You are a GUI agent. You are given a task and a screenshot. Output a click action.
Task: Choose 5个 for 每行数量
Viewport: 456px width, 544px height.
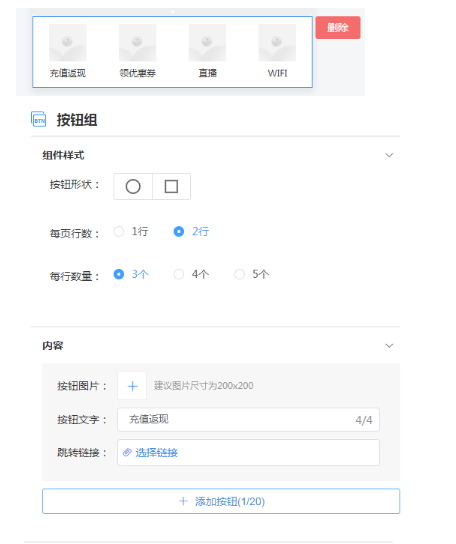(x=252, y=274)
